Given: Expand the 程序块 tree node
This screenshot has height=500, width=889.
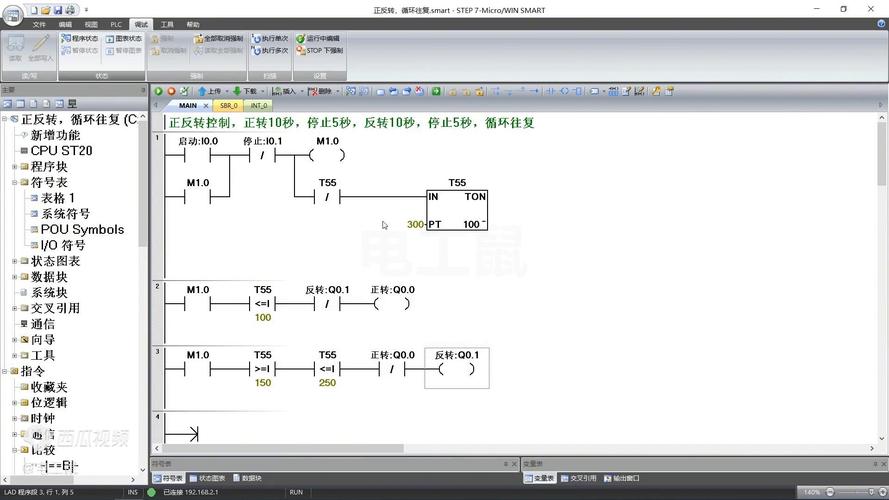Looking at the screenshot, I should coord(14,167).
